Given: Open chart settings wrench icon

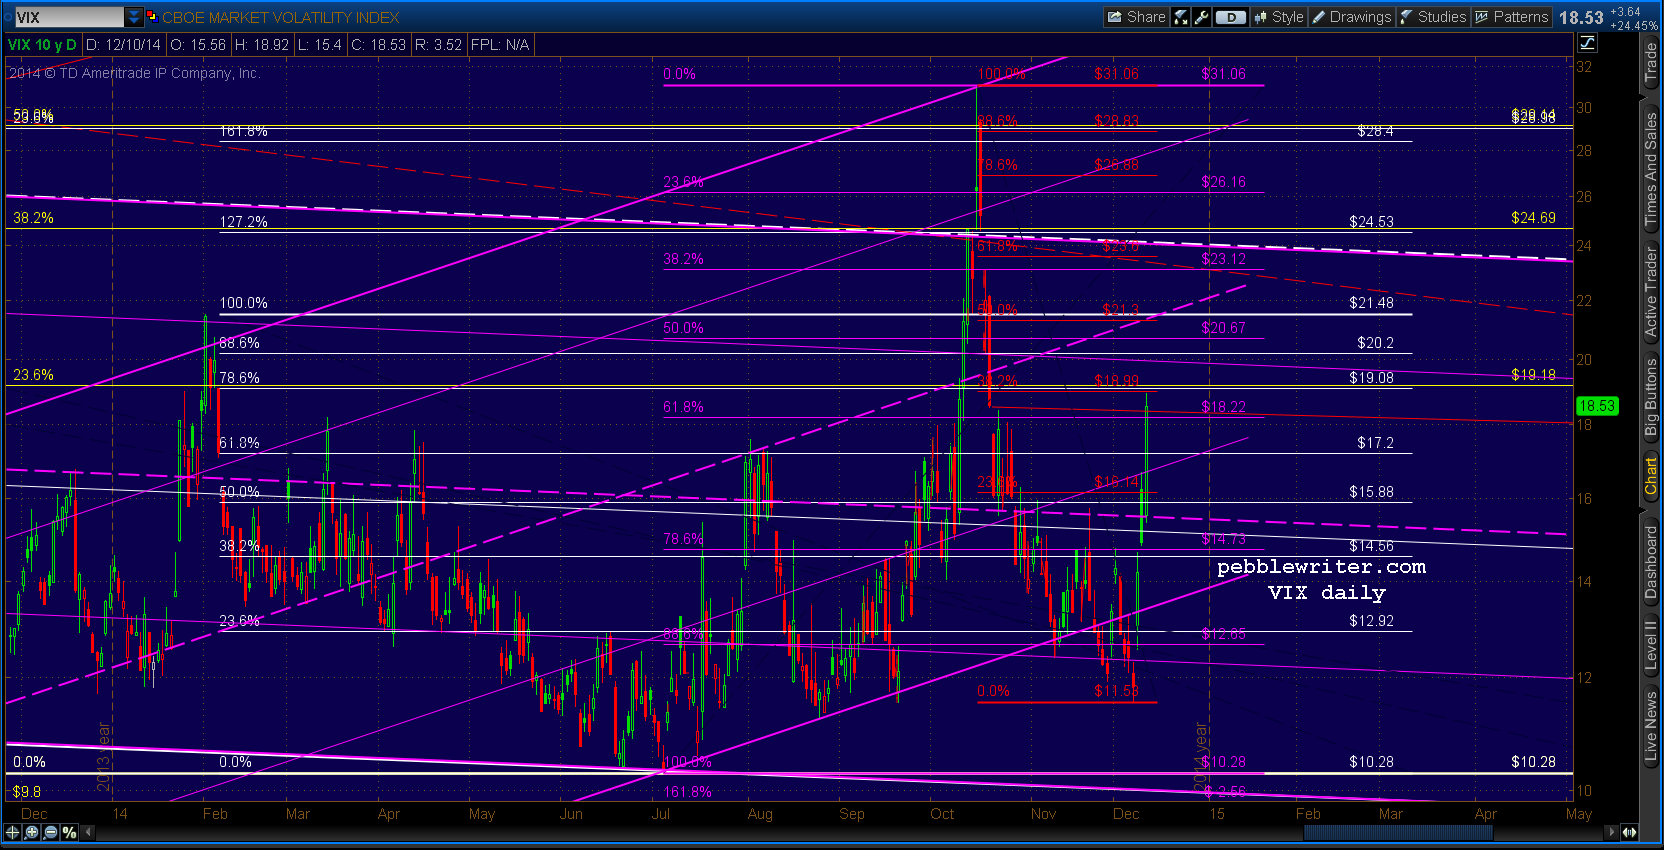Looking at the screenshot, I should [1201, 17].
